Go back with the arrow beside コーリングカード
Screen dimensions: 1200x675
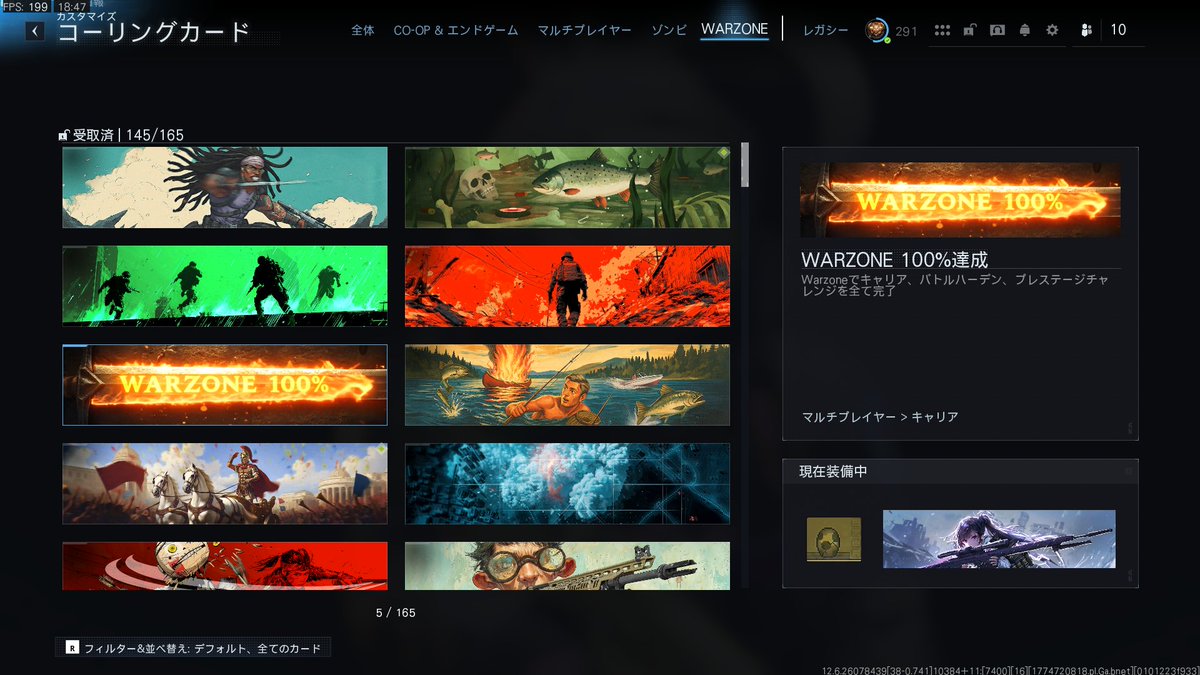[x=36, y=31]
